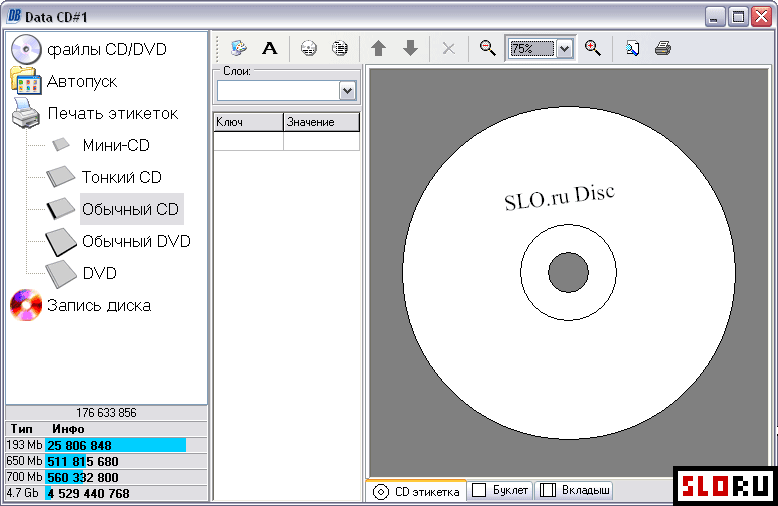Select Тонкий CD label type

[x=122, y=177]
